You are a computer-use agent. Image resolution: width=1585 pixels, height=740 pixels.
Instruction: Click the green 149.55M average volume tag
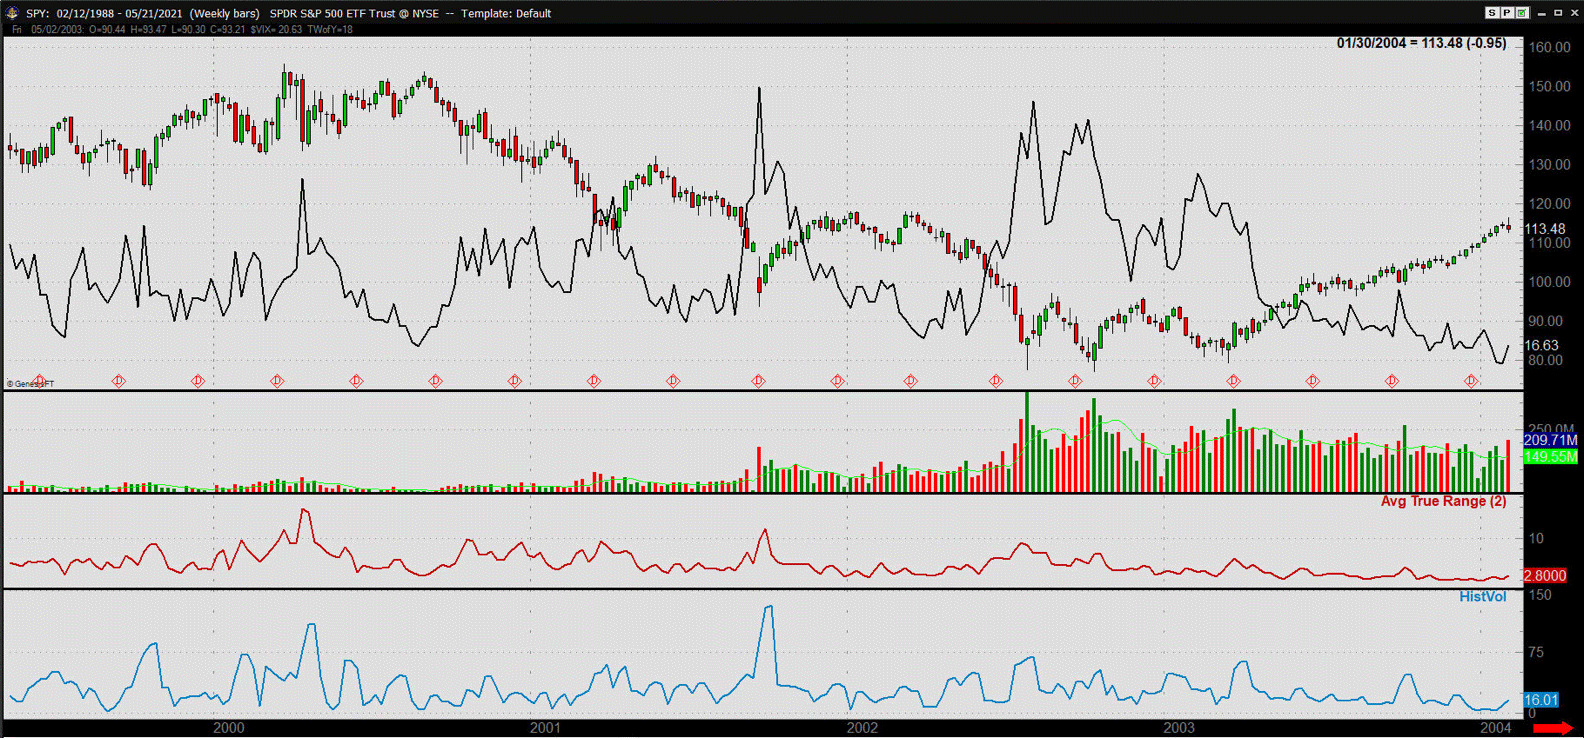point(1550,456)
